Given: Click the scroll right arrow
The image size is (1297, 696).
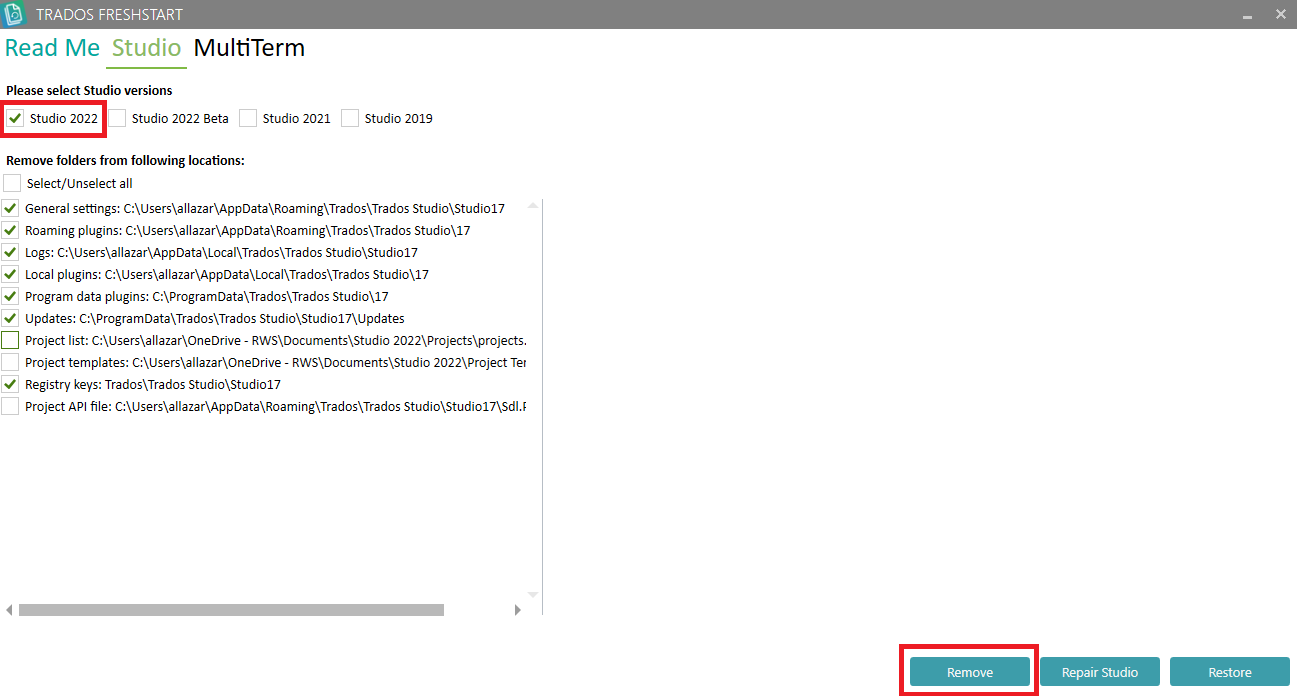Looking at the screenshot, I should click(x=518, y=610).
